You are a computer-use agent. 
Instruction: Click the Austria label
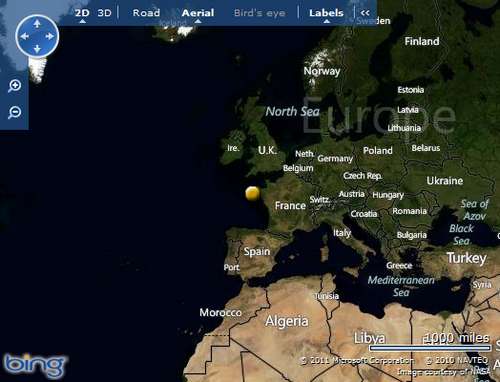tap(352, 194)
